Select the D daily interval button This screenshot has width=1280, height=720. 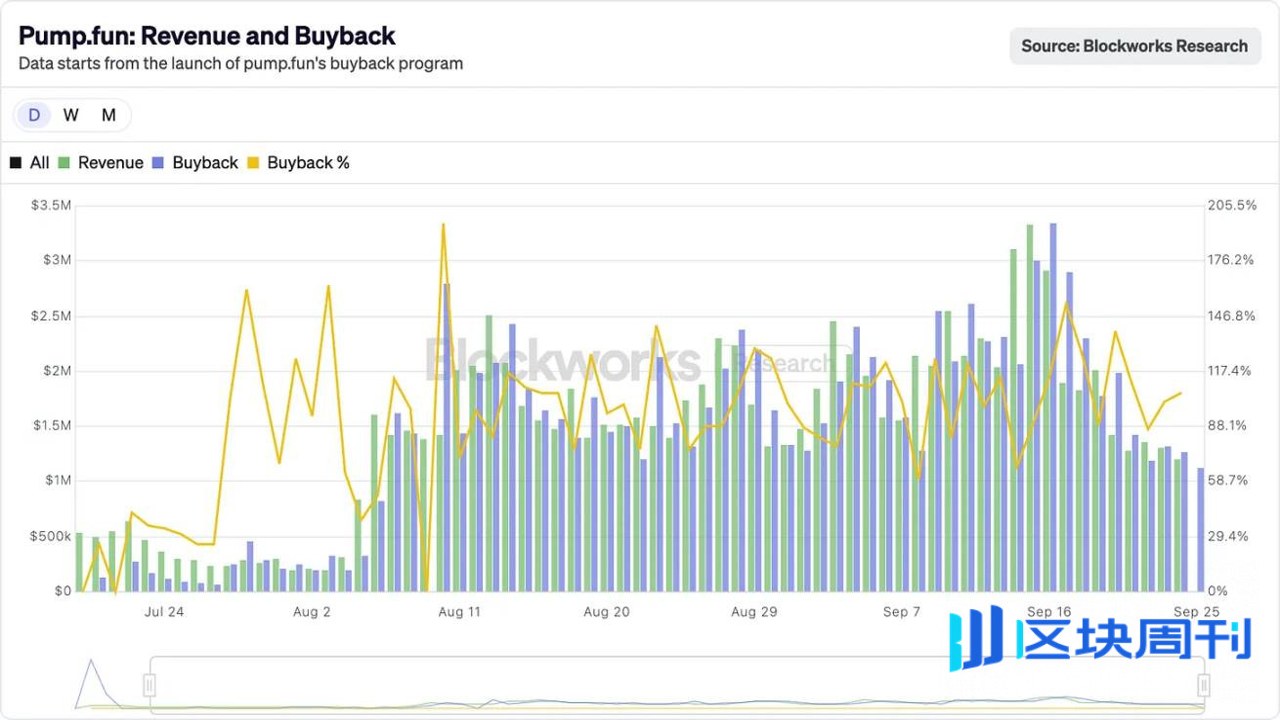coord(34,115)
